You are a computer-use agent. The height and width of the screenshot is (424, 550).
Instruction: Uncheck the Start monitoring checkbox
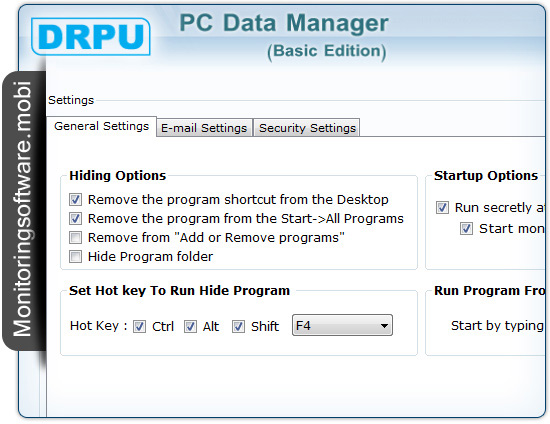467,229
